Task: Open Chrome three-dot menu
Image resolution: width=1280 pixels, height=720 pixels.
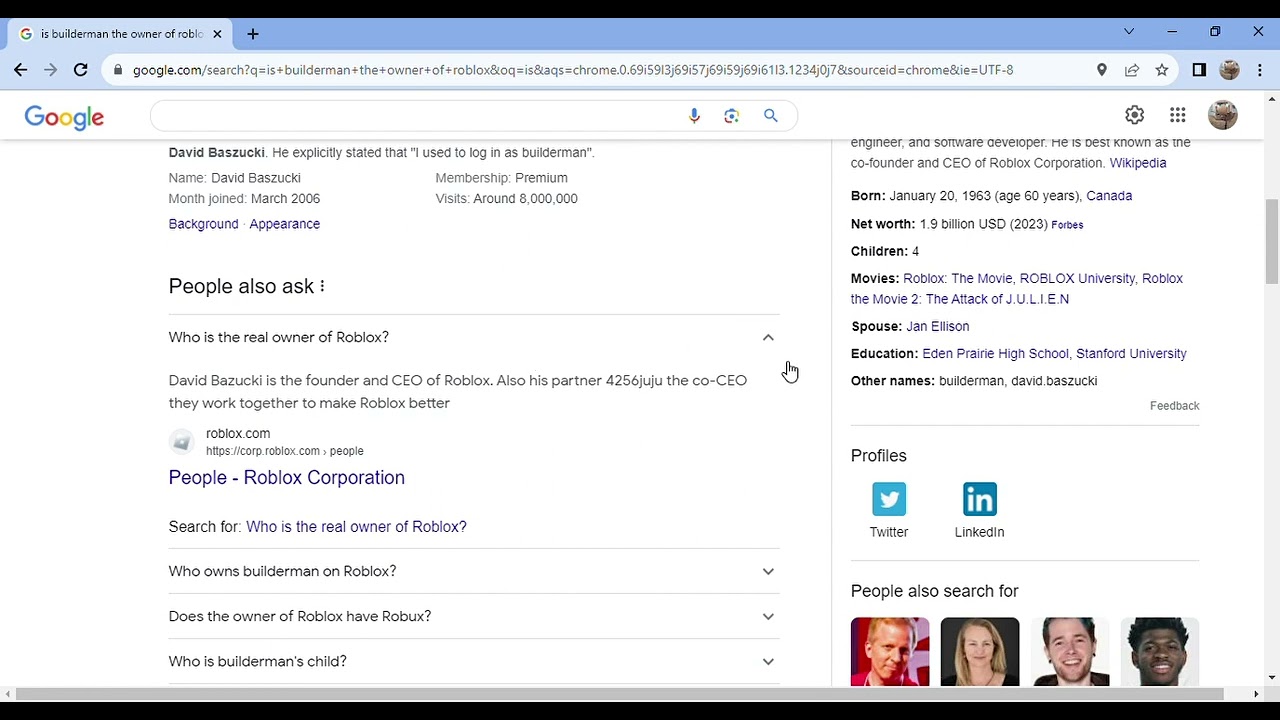Action: pyautogui.click(x=1260, y=70)
